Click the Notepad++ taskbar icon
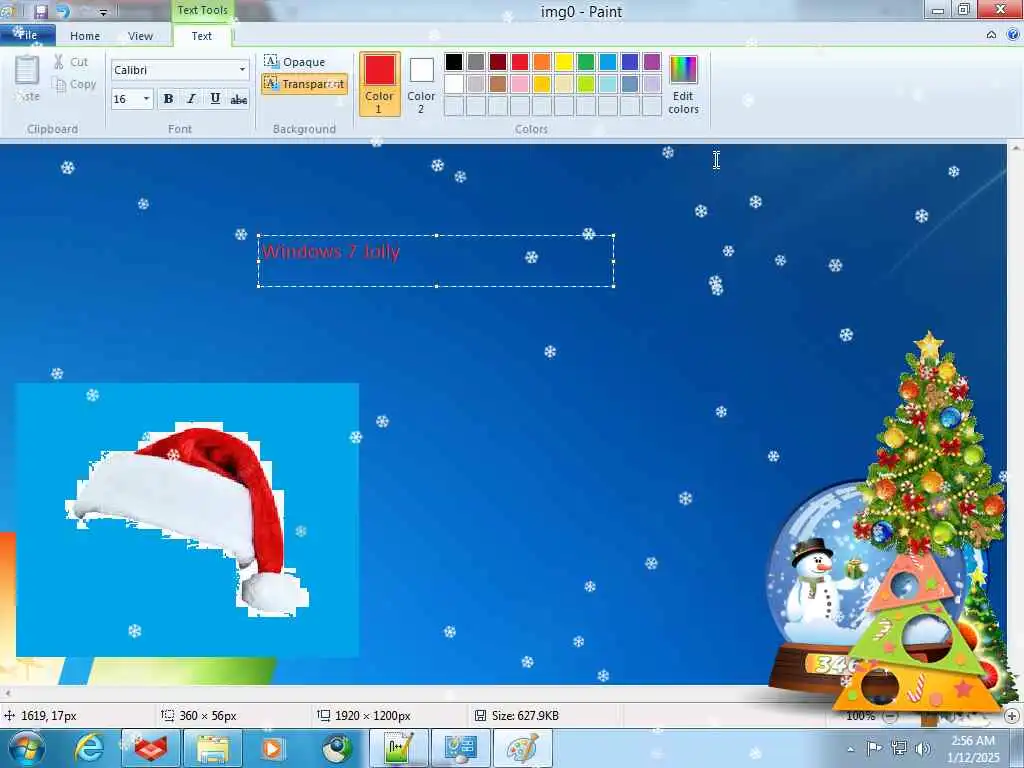 [x=399, y=748]
